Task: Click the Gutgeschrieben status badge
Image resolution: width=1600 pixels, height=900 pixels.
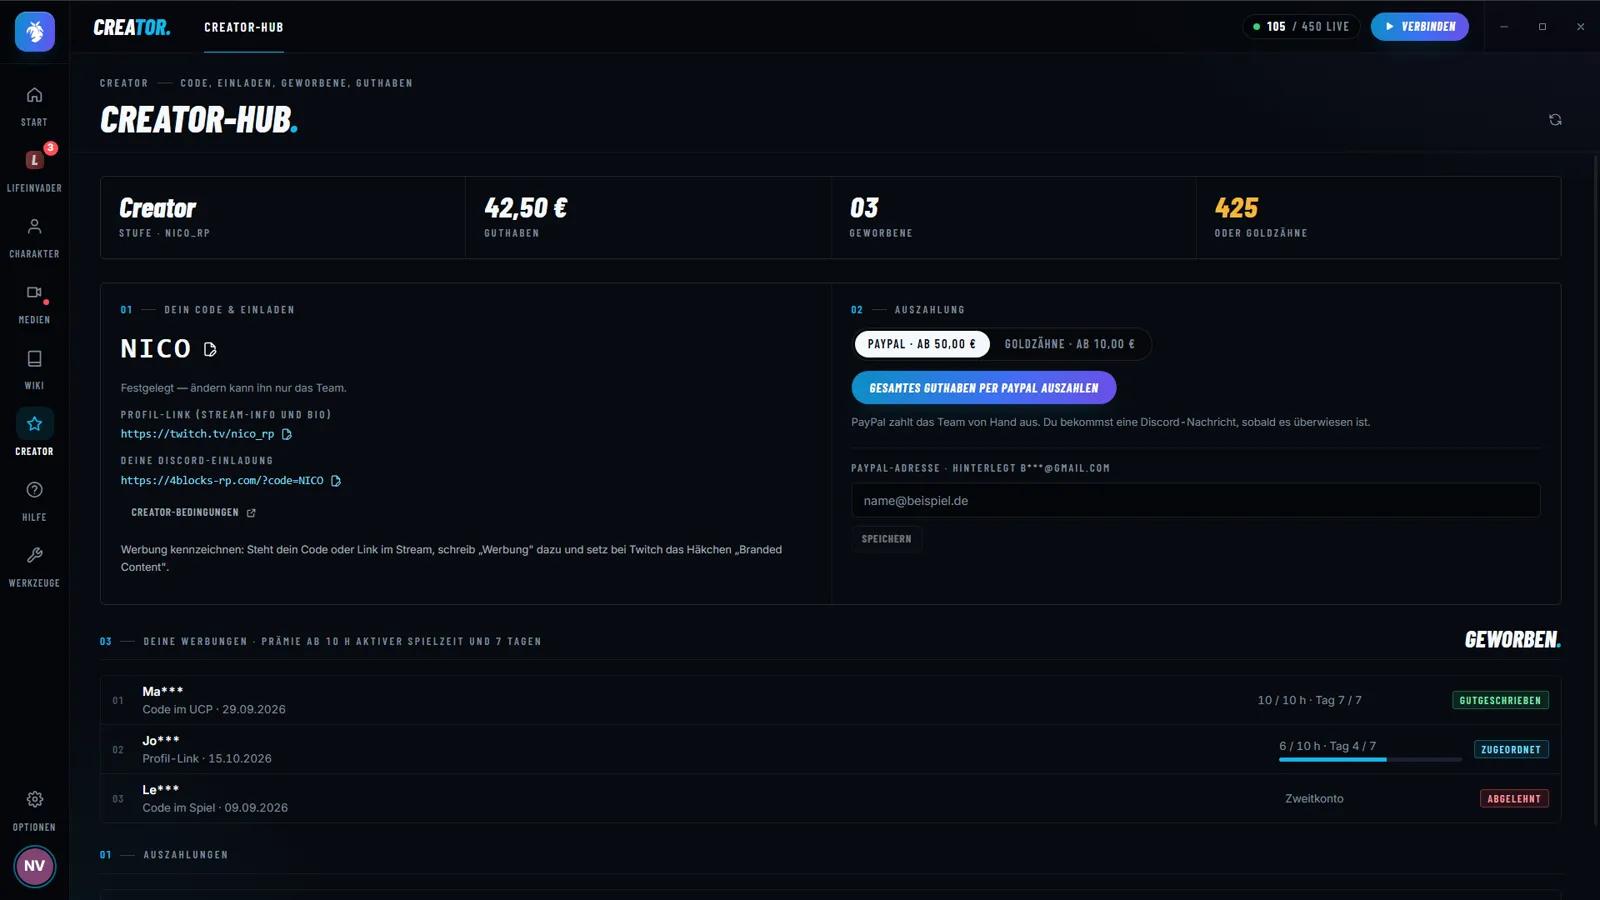Action: (1500, 700)
